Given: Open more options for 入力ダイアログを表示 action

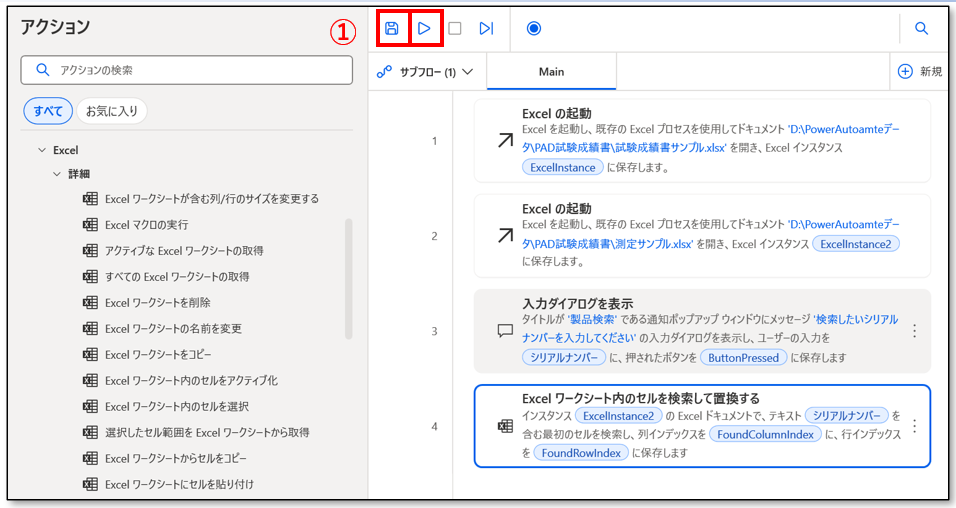Looking at the screenshot, I should (914, 331).
